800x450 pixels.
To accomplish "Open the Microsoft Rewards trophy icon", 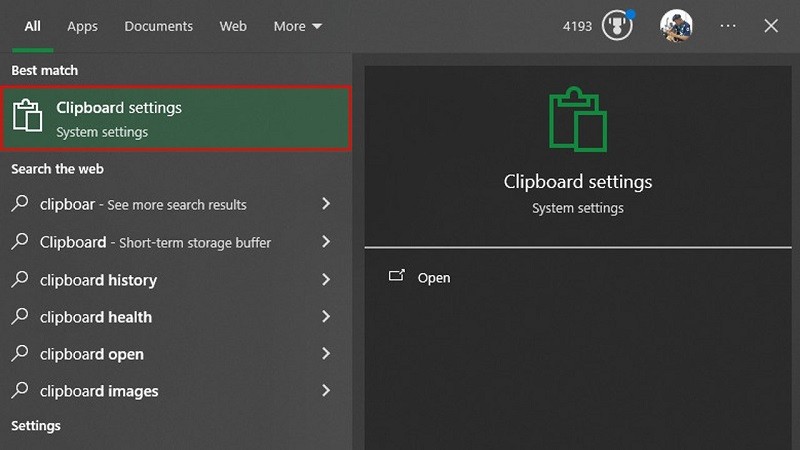I will click(617, 26).
